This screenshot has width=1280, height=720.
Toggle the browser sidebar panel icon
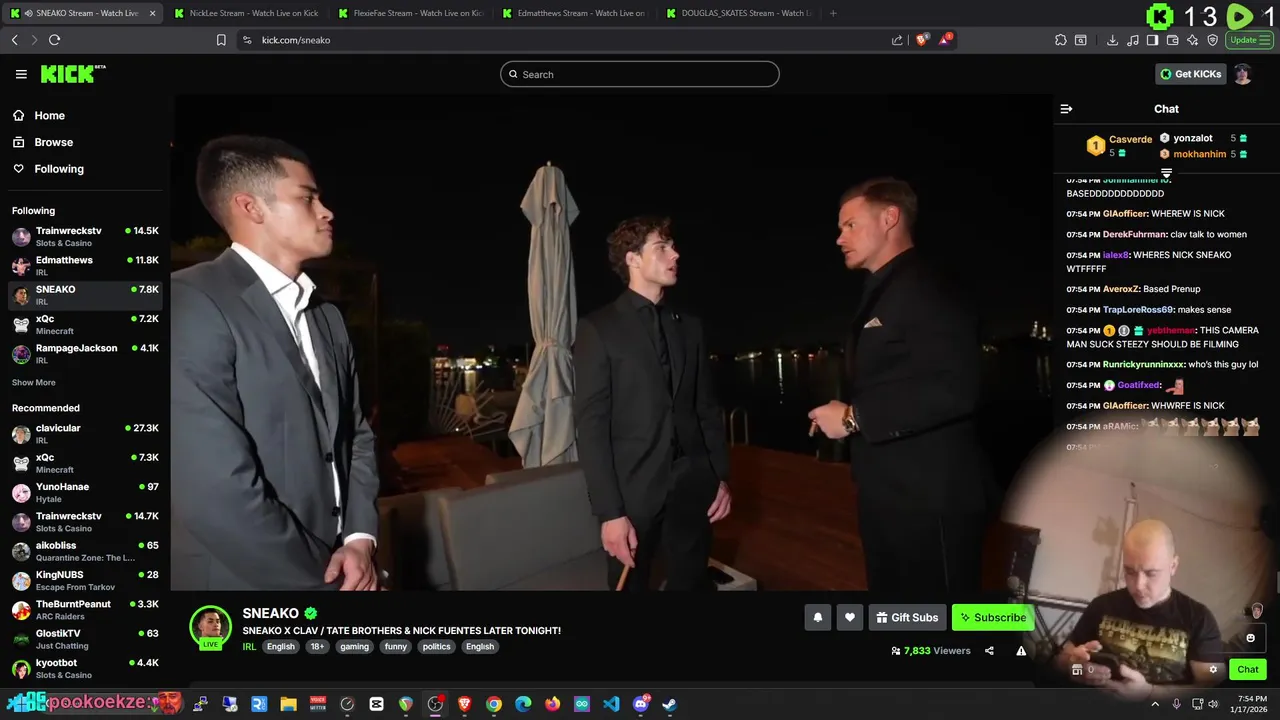[1152, 40]
